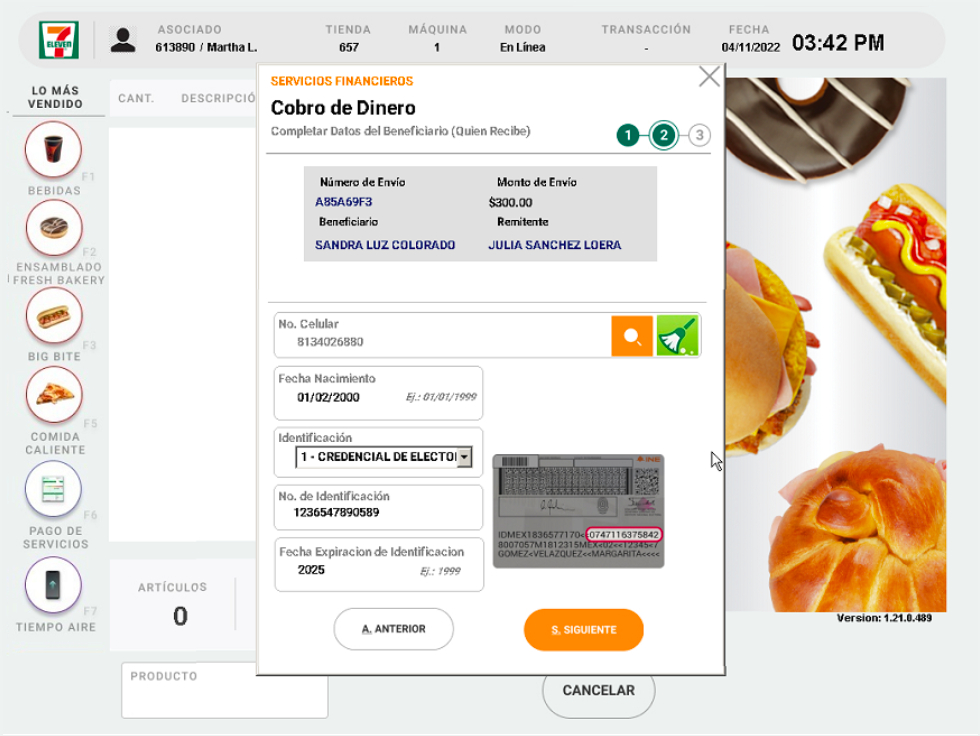The height and width of the screenshot is (736, 980).
Task: Clear fields with the green broom icon
Action: [678, 337]
